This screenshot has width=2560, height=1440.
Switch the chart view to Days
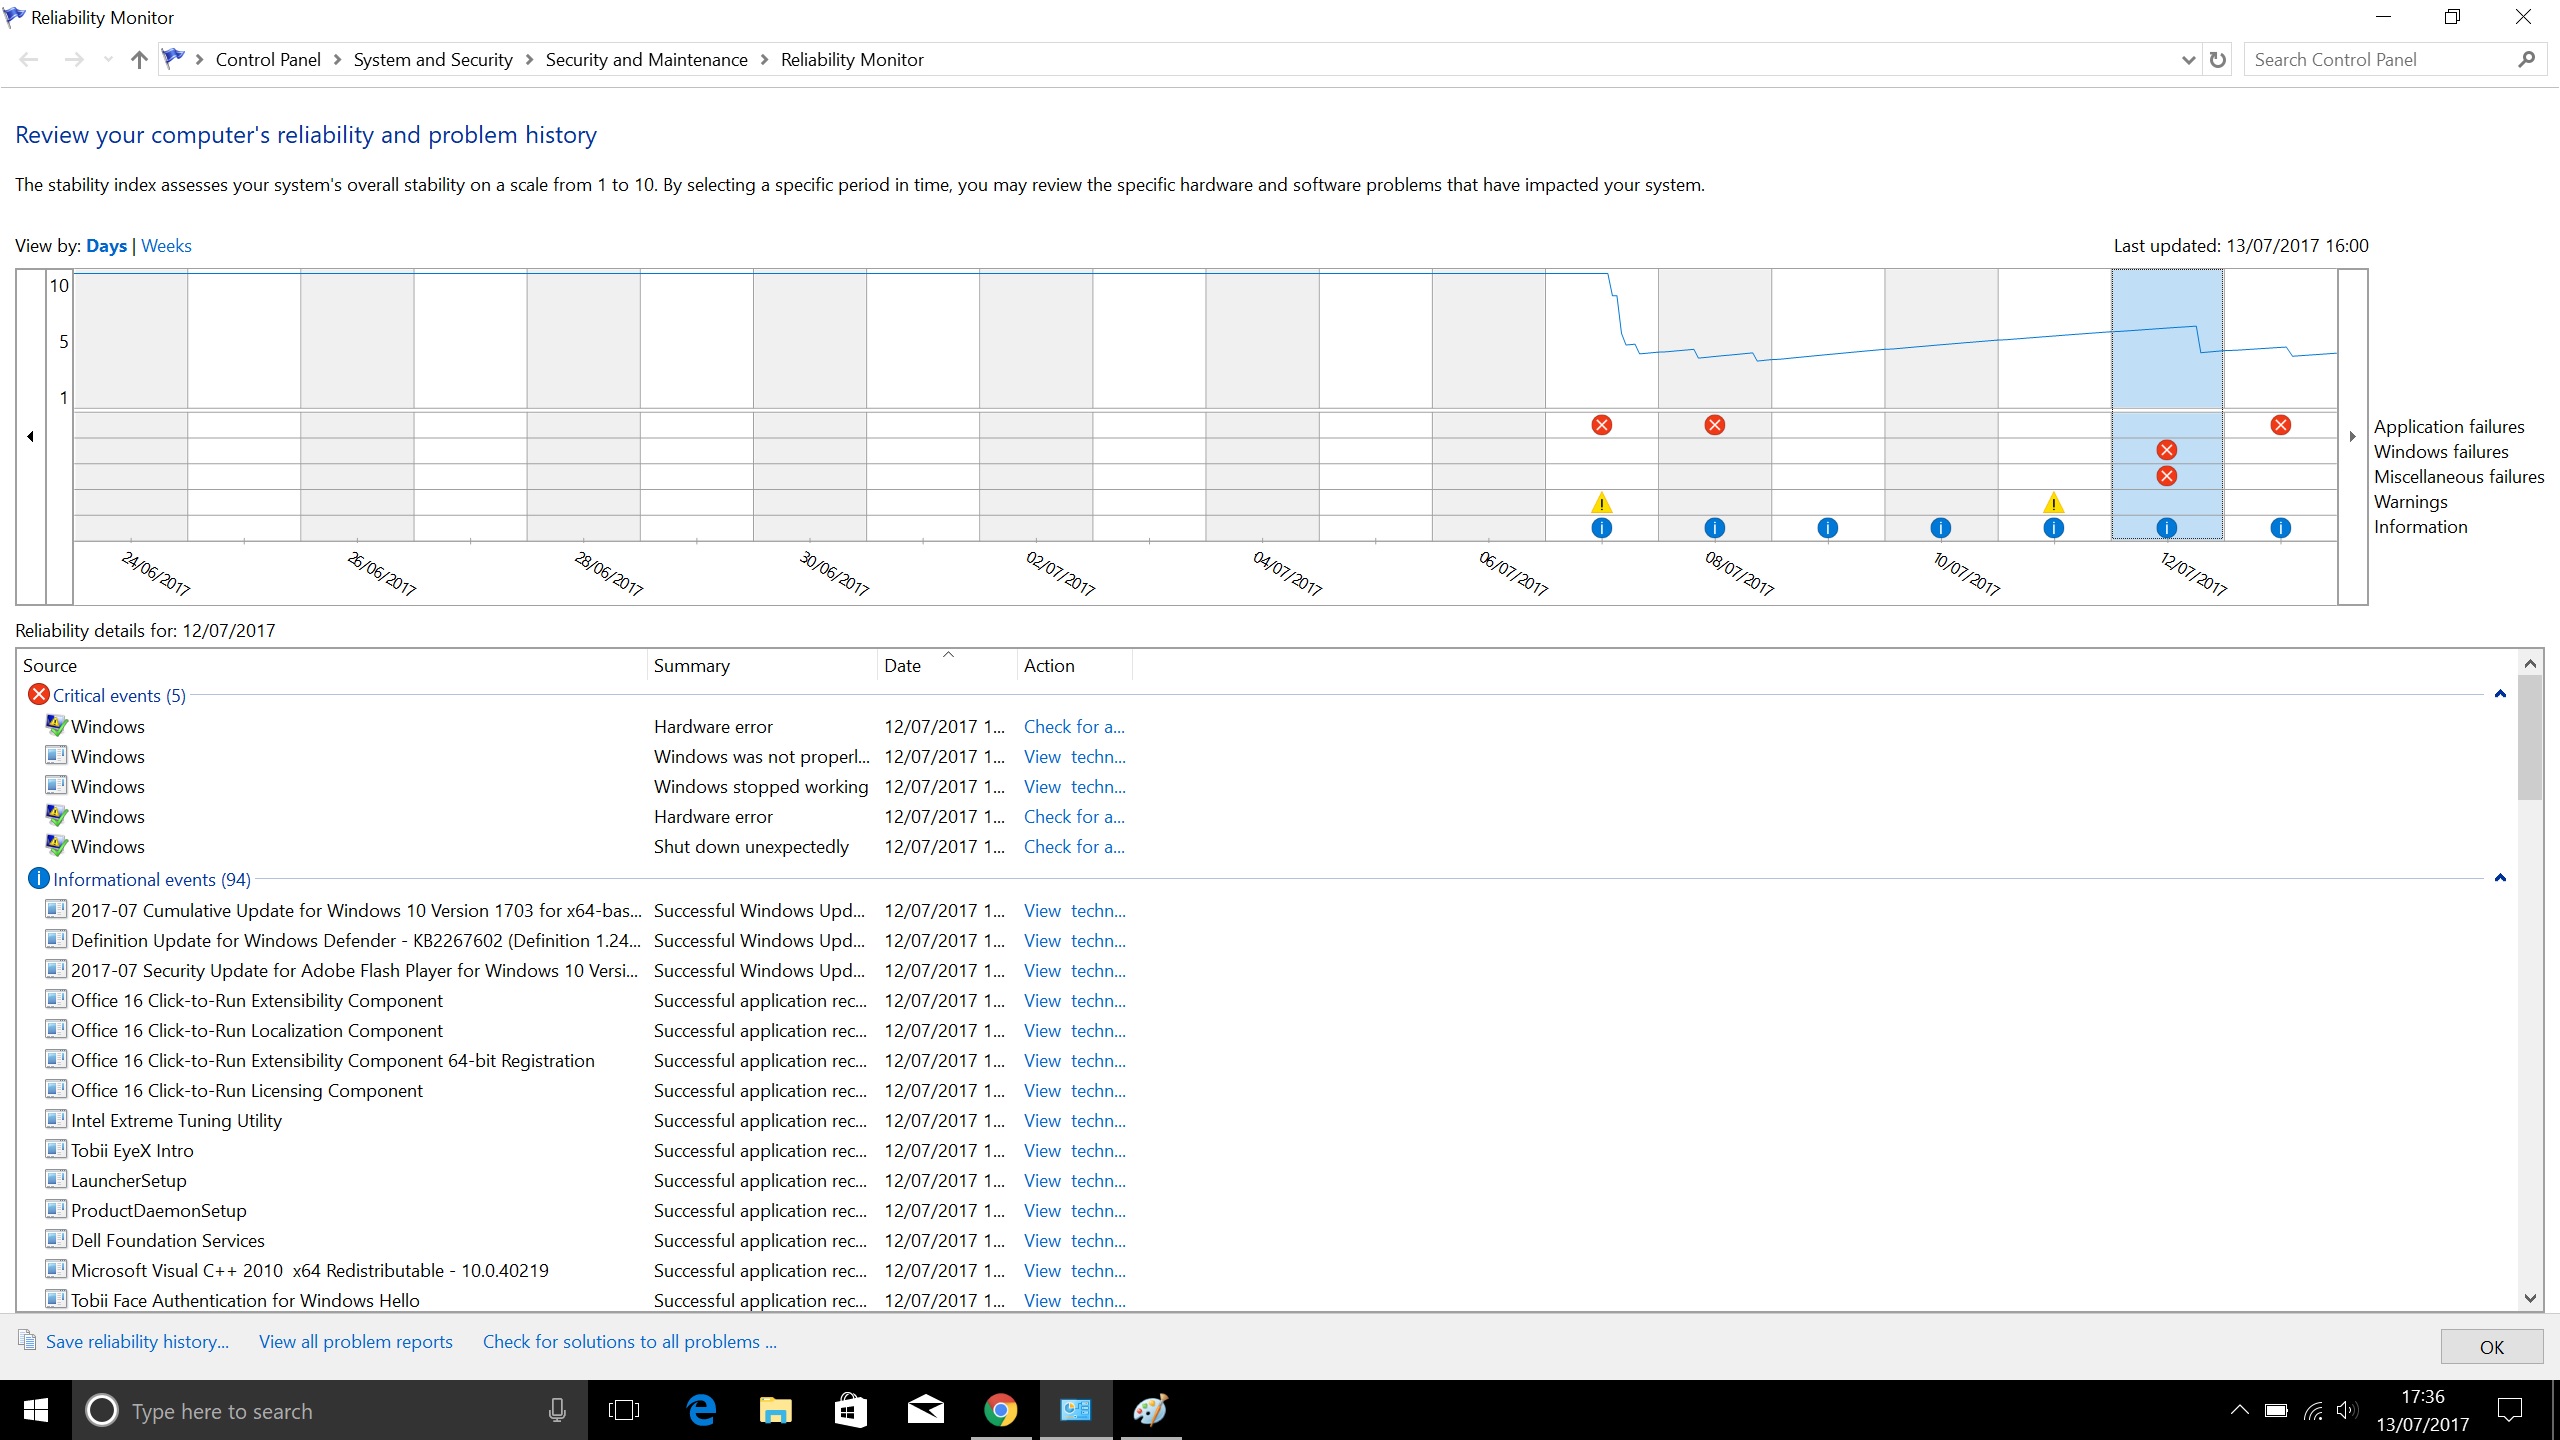click(x=106, y=246)
